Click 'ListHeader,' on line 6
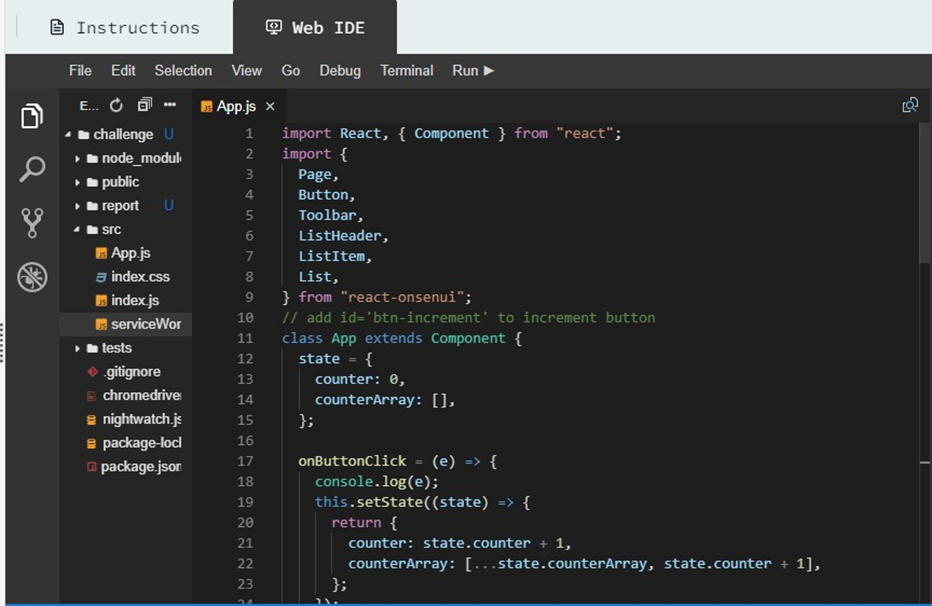Viewport: 932px width, 606px height. pyautogui.click(x=343, y=236)
